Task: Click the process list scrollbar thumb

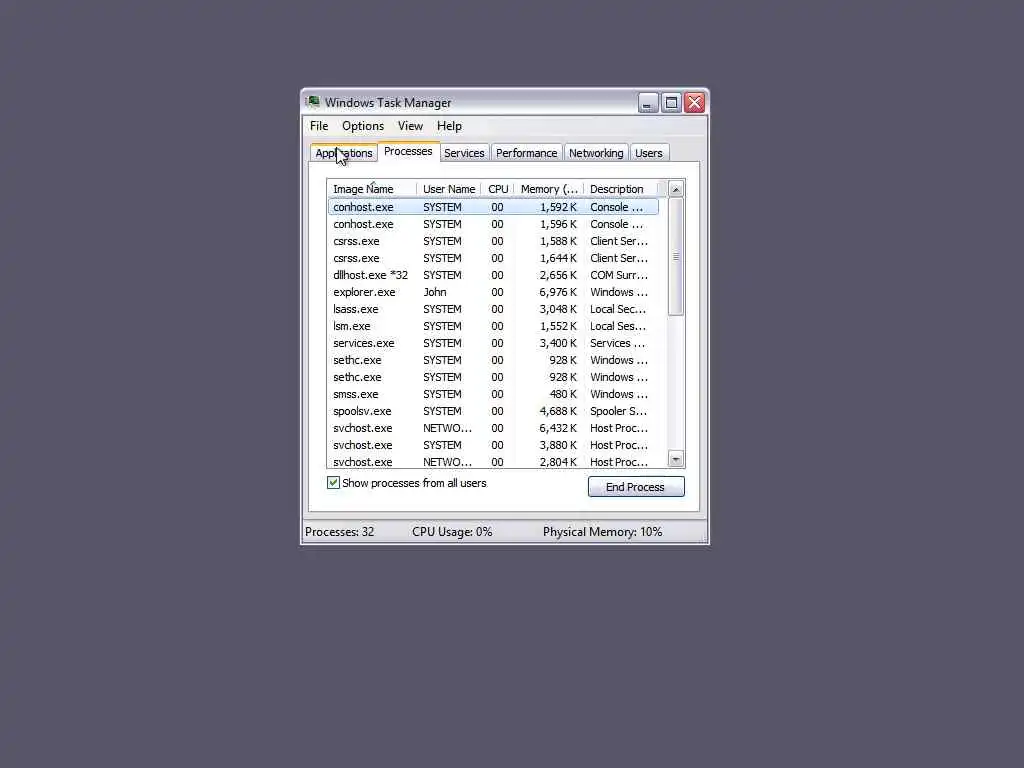Action: pos(676,257)
